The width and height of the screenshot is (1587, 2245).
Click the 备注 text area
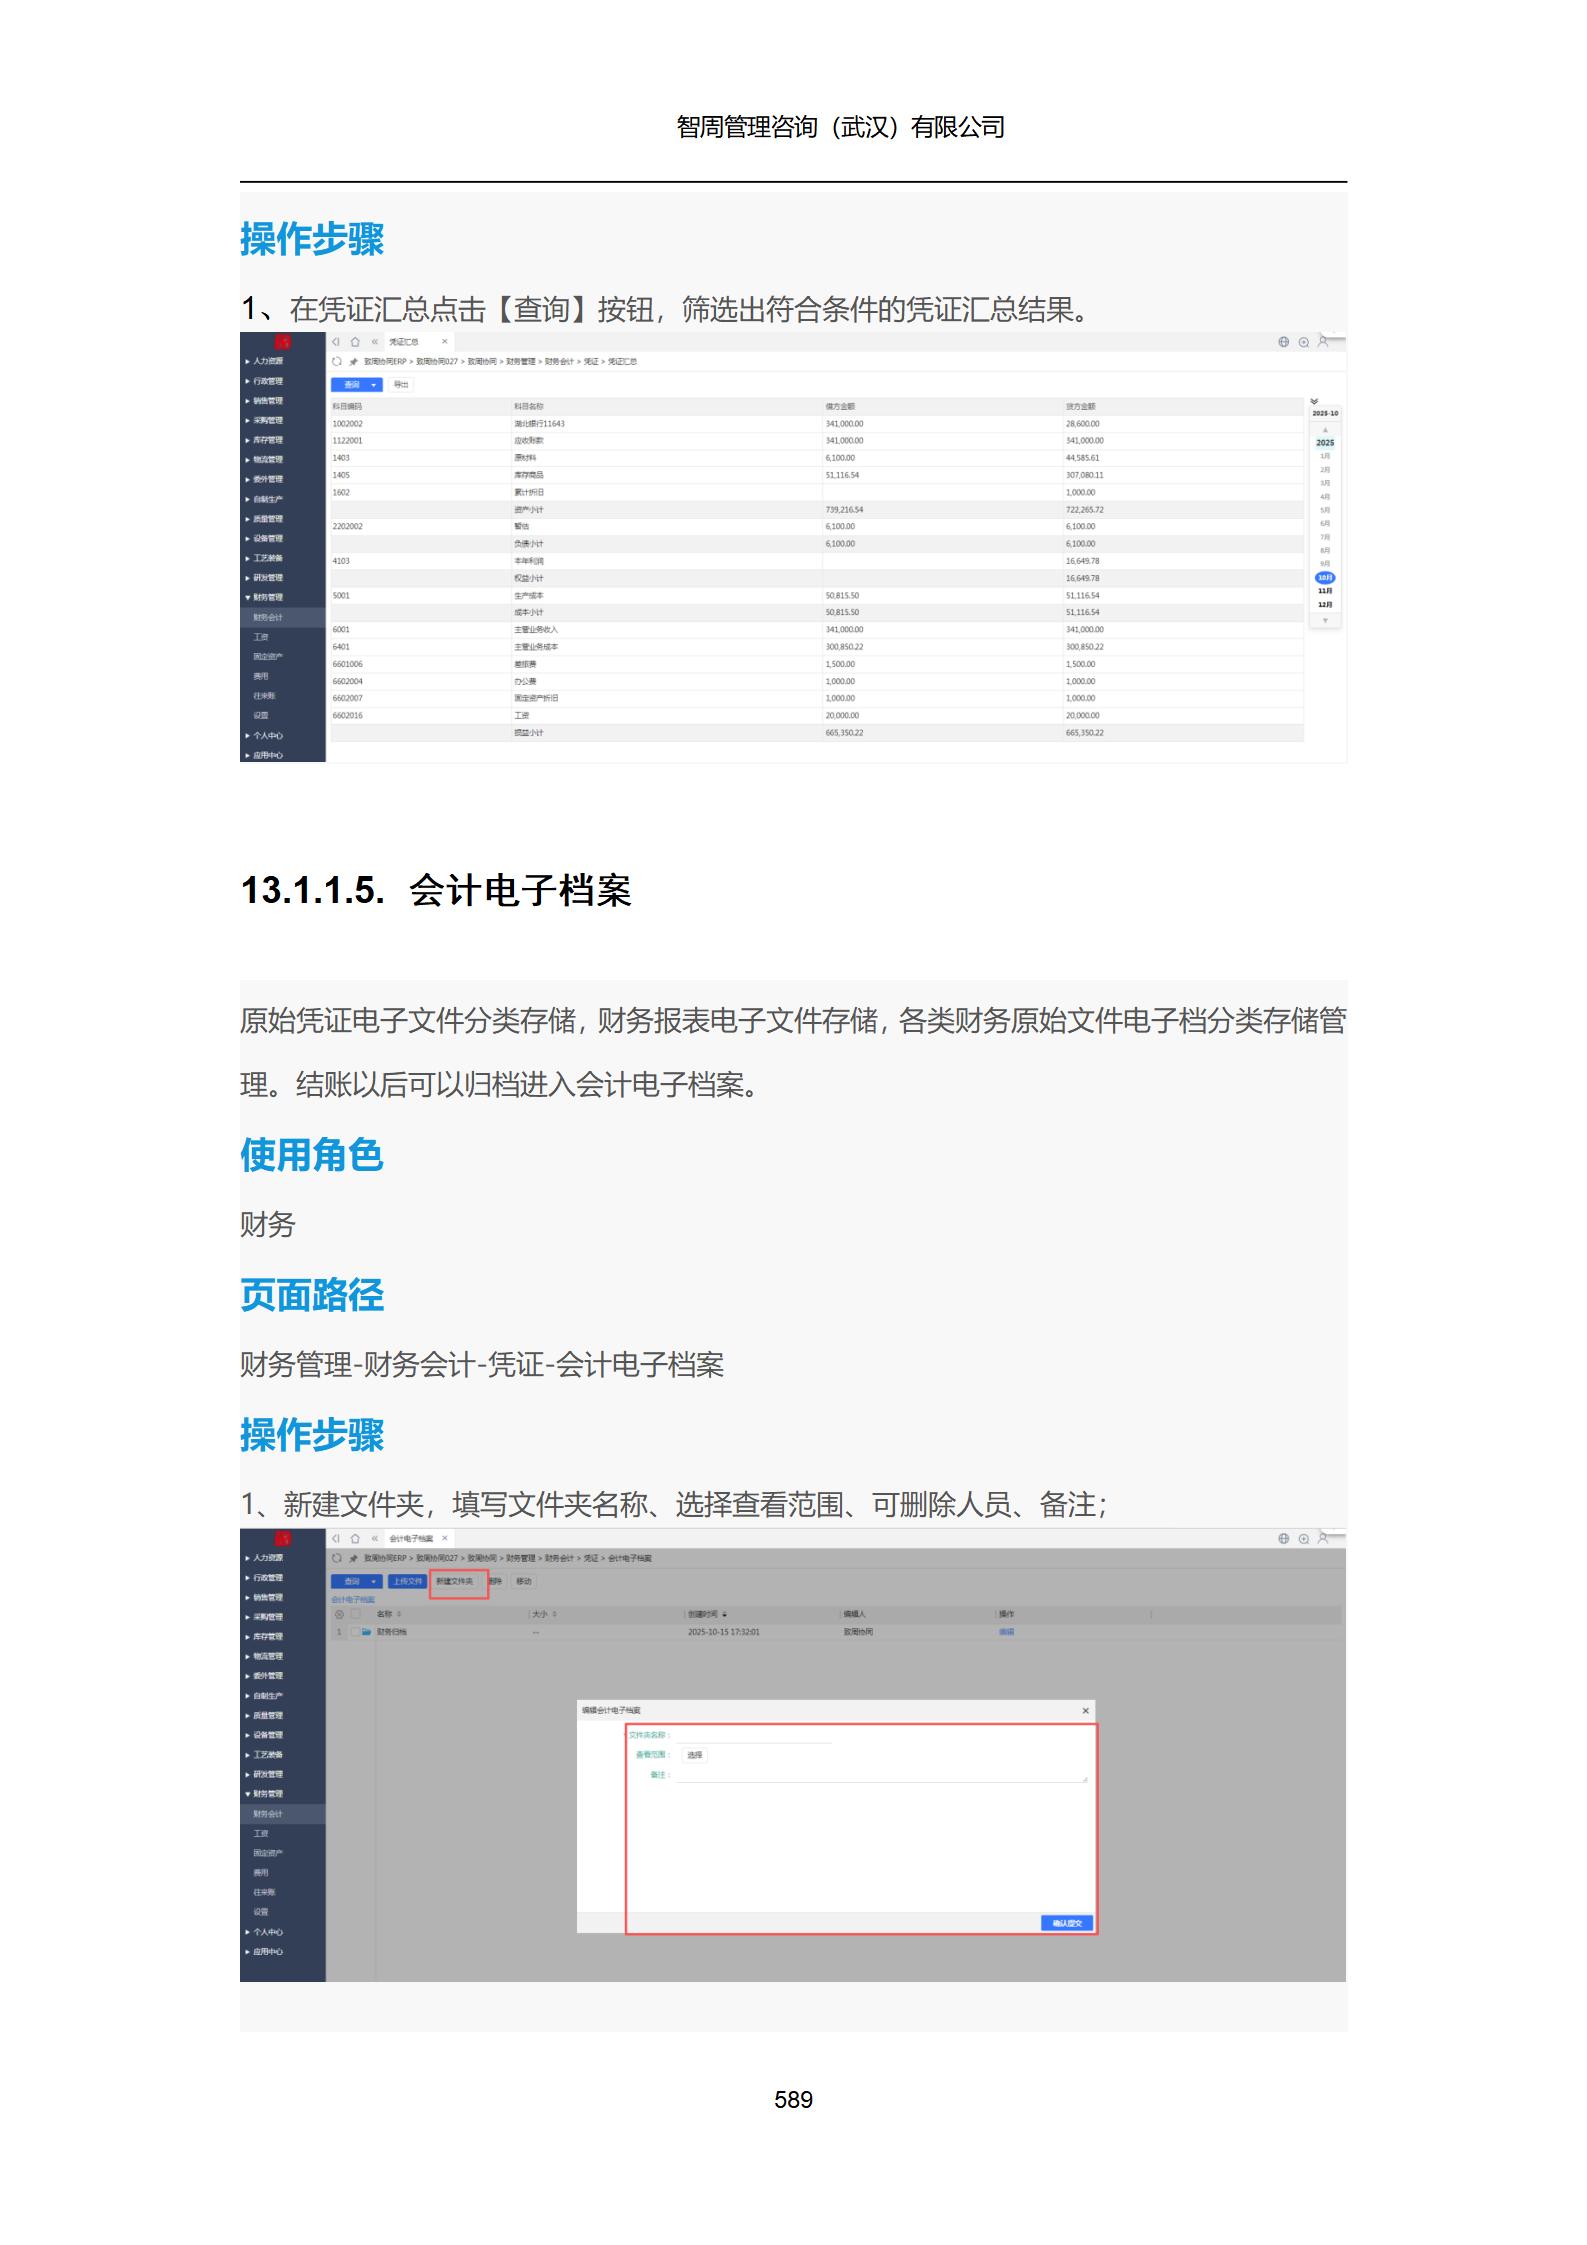(882, 1774)
